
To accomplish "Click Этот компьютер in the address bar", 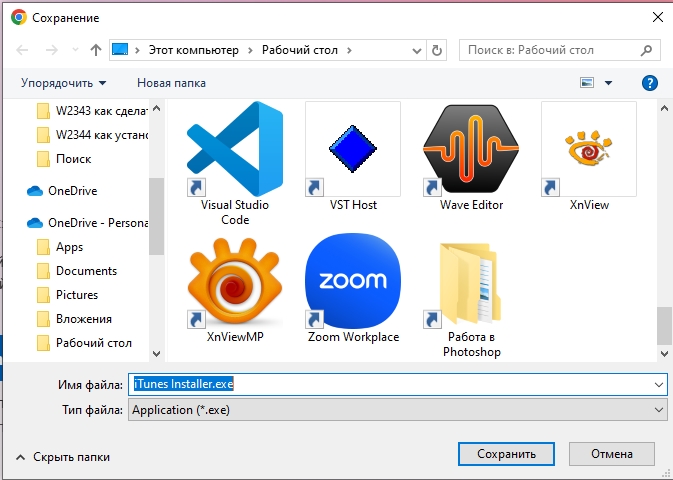I will click(x=194, y=50).
